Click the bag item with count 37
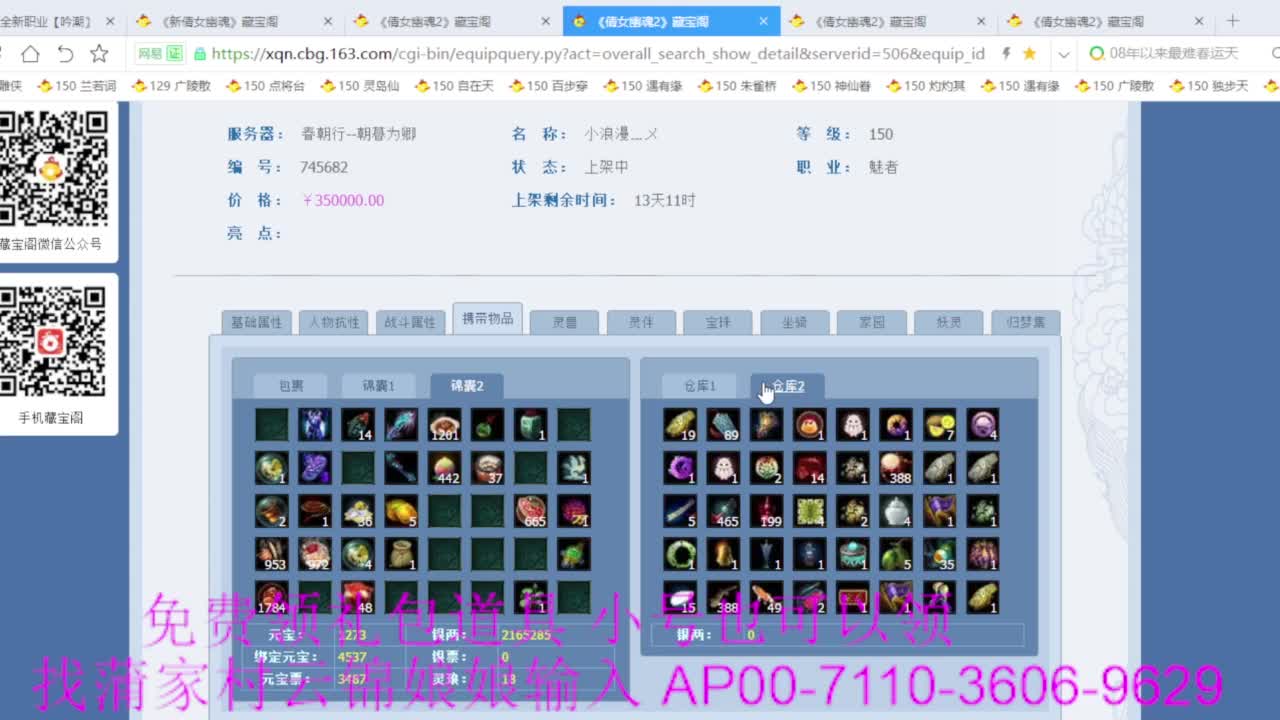Image resolution: width=1280 pixels, height=720 pixels. [x=488, y=468]
